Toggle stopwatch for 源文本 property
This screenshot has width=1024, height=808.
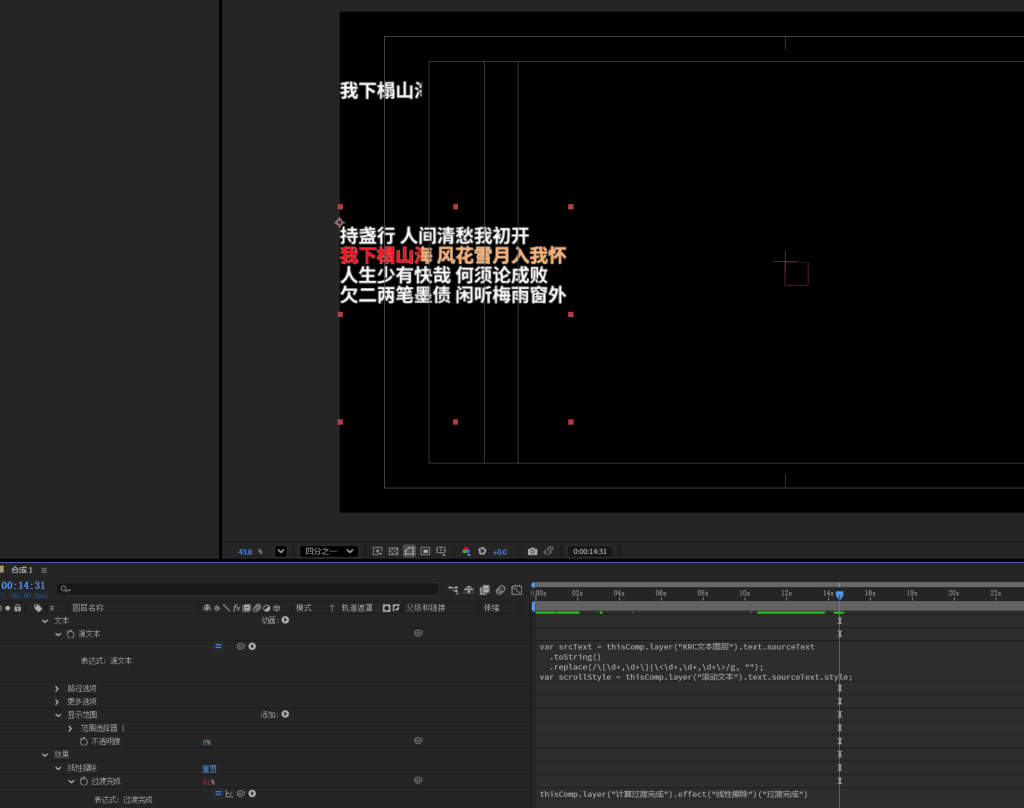coord(71,634)
